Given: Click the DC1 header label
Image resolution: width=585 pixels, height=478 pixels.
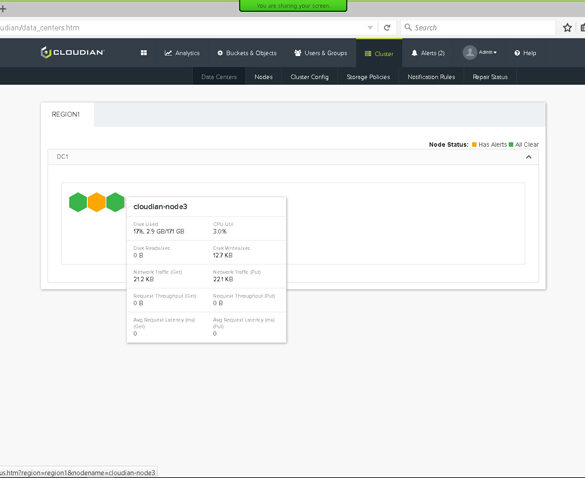Looking at the screenshot, I should pyautogui.click(x=62, y=157).
